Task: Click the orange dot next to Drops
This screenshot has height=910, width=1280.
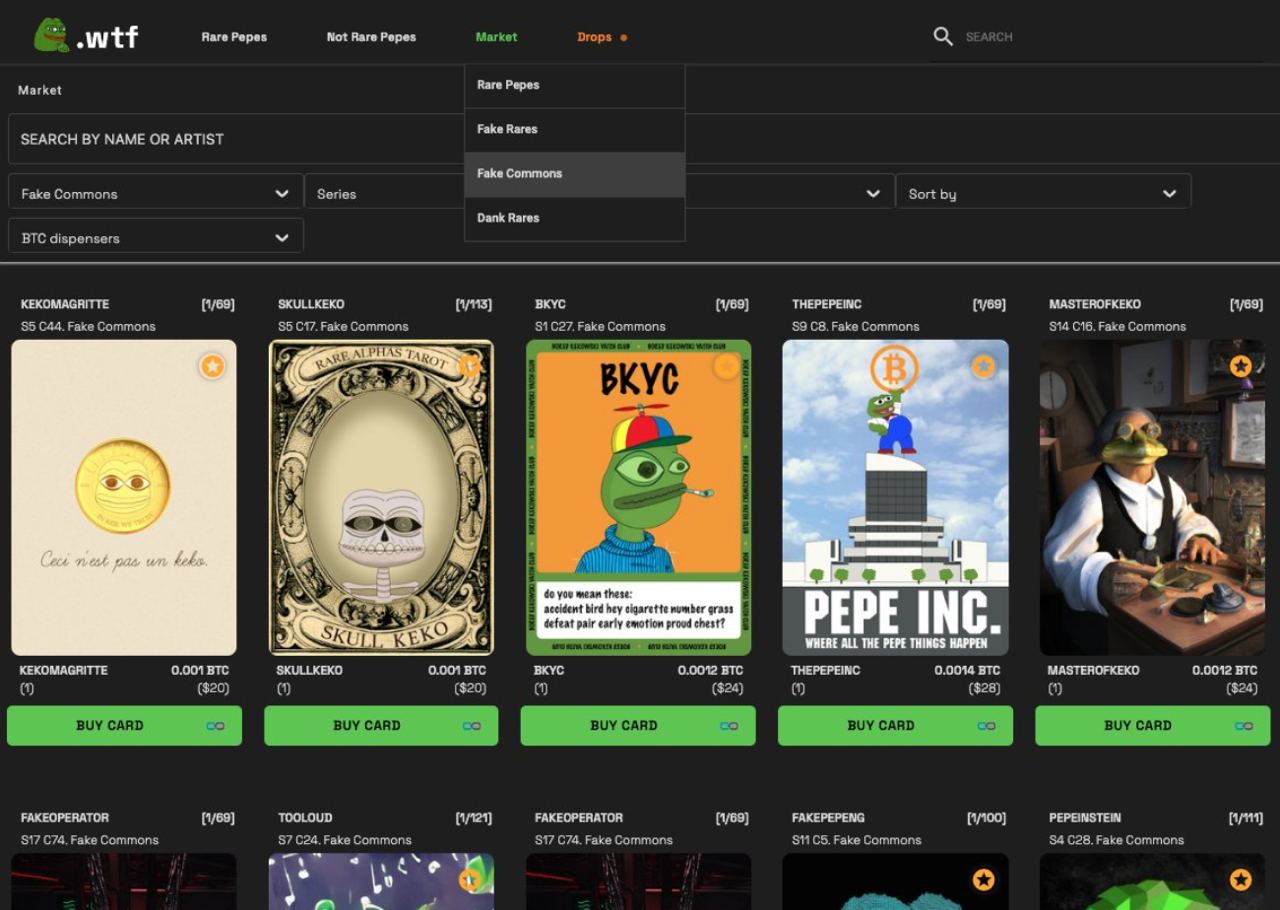Action: (x=624, y=37)
